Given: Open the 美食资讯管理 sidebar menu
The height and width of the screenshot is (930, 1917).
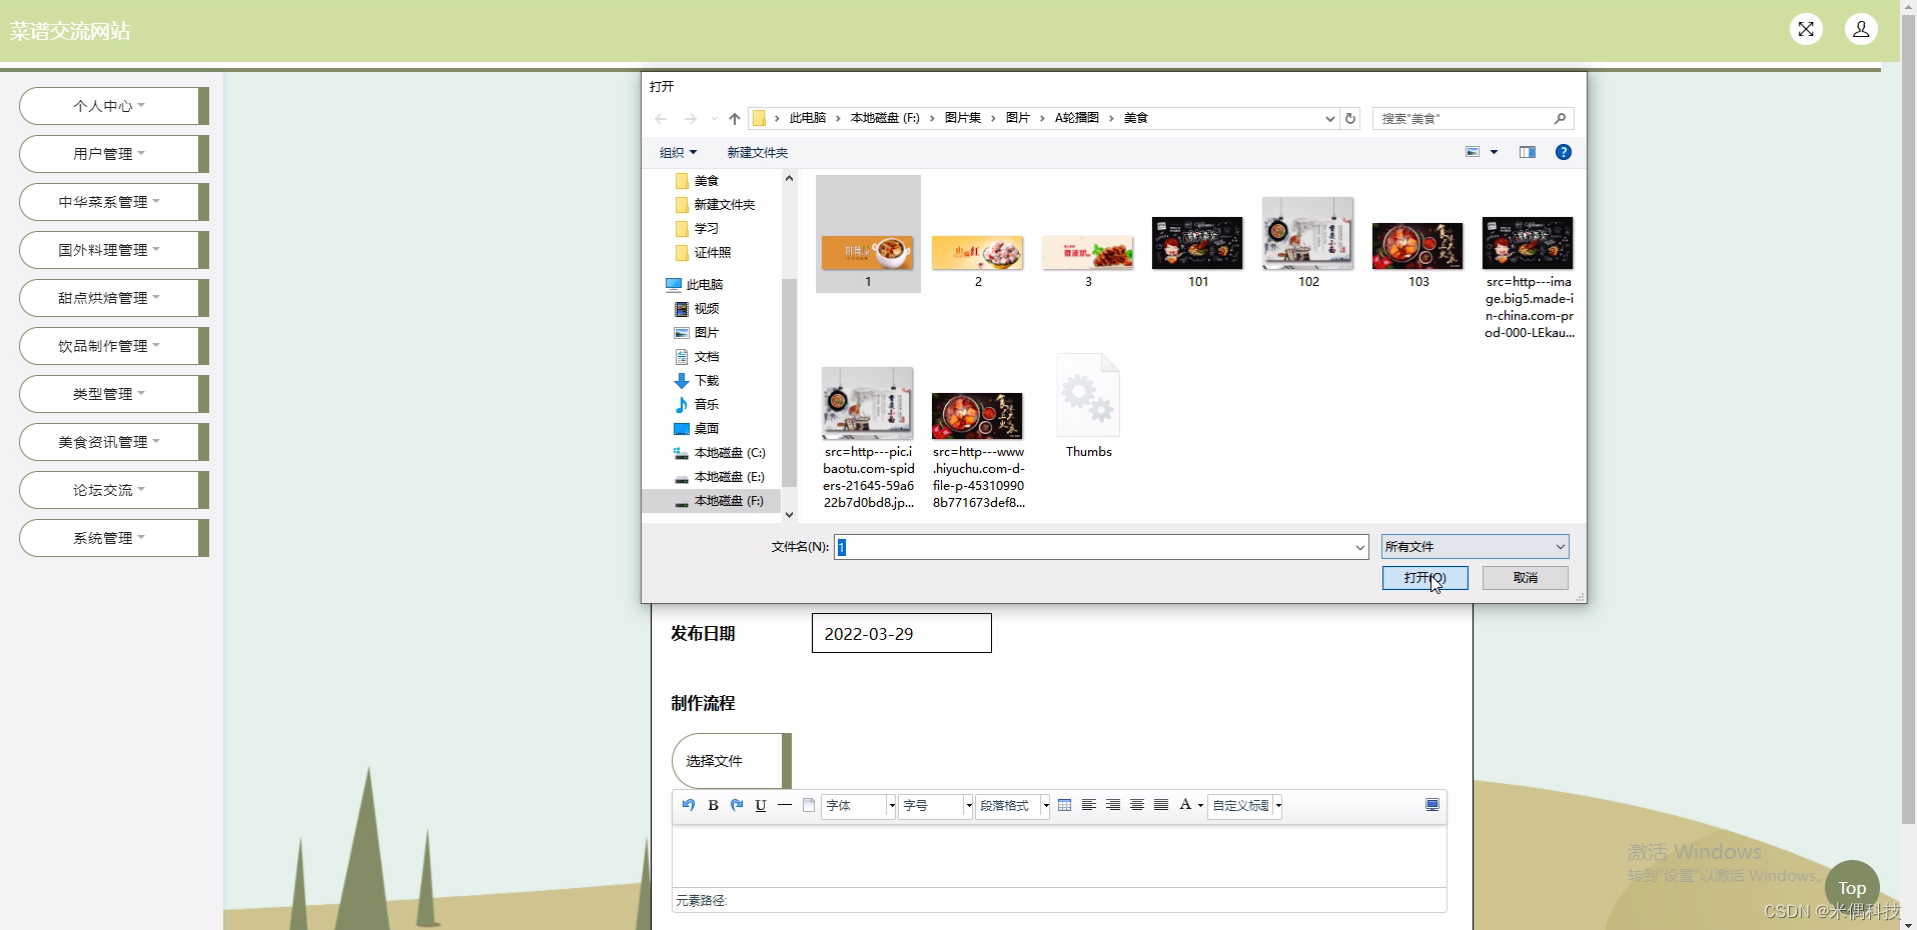Looking at the screenshot, I should pos(114,442).
